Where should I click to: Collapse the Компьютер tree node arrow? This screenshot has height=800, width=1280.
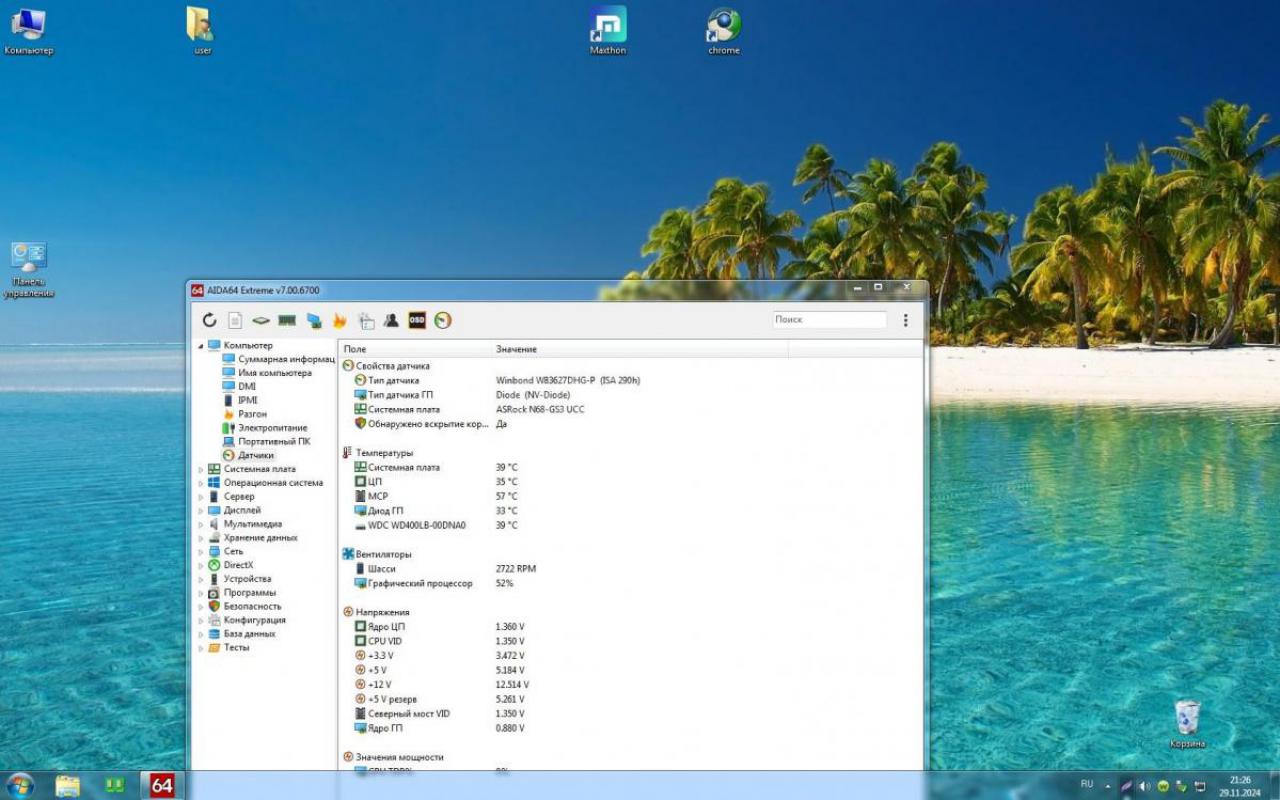tap(200, 346)
